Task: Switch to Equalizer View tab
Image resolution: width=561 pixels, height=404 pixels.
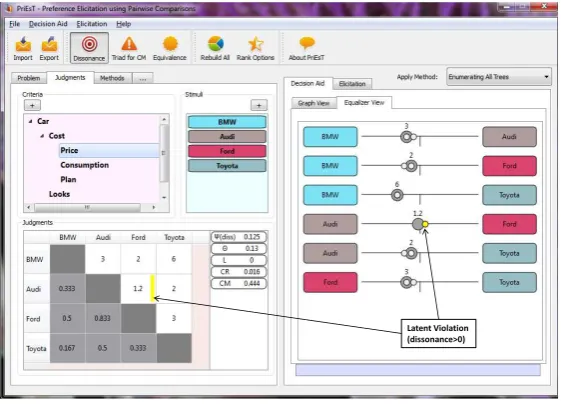Action: point(364,103)
